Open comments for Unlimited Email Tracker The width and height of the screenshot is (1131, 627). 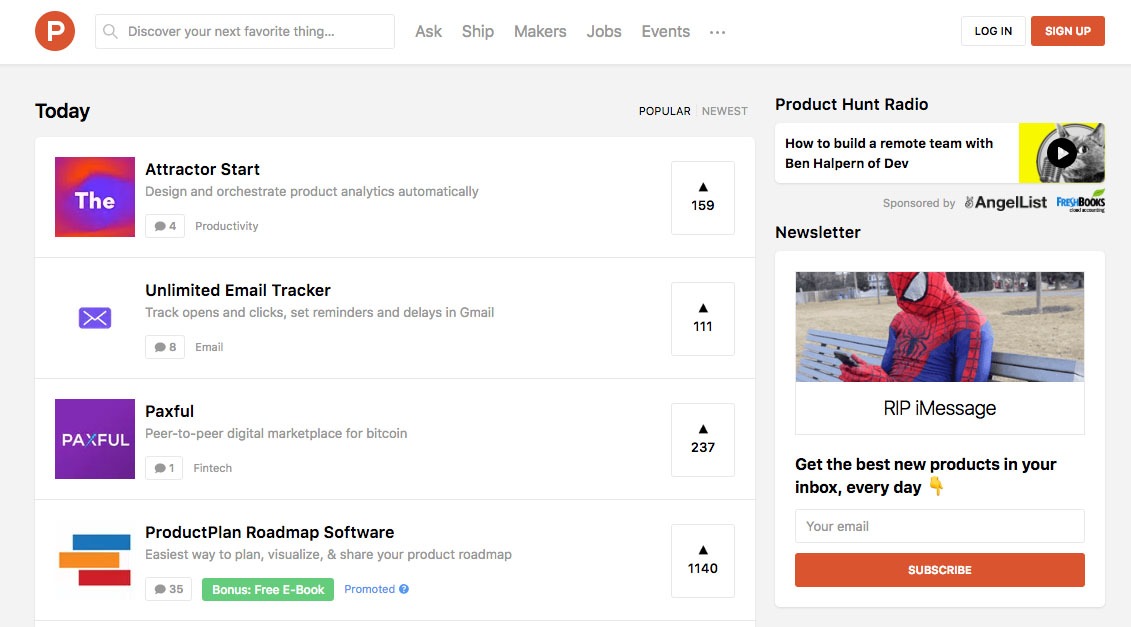(x=164, y=346)
